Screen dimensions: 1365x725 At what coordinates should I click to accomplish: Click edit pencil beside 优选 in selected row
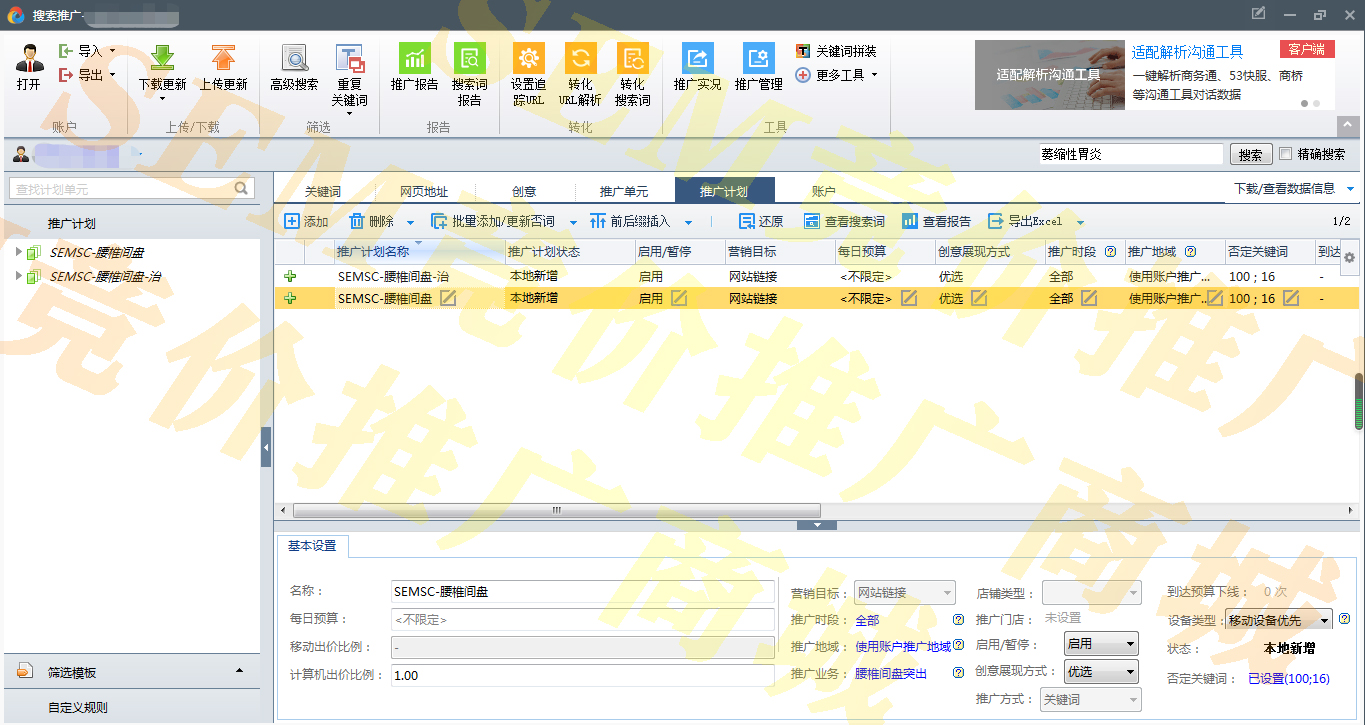[x=979, y=298]
